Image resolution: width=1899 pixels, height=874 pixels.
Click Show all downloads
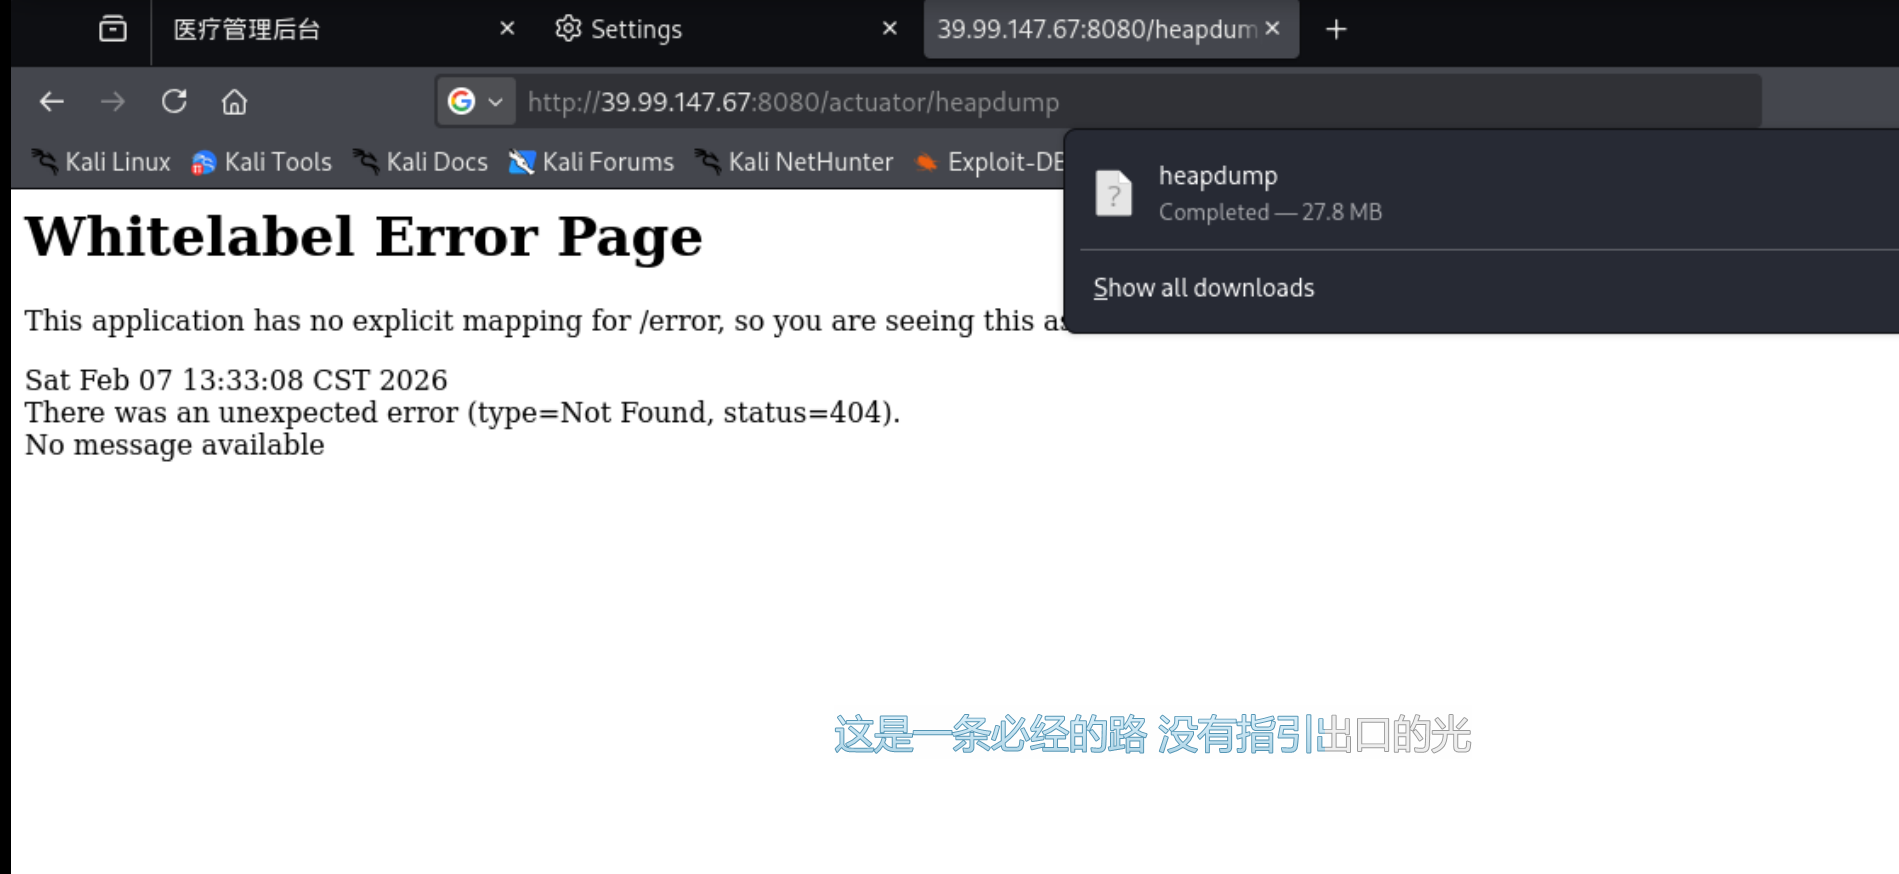click(x=1203, y=288)
